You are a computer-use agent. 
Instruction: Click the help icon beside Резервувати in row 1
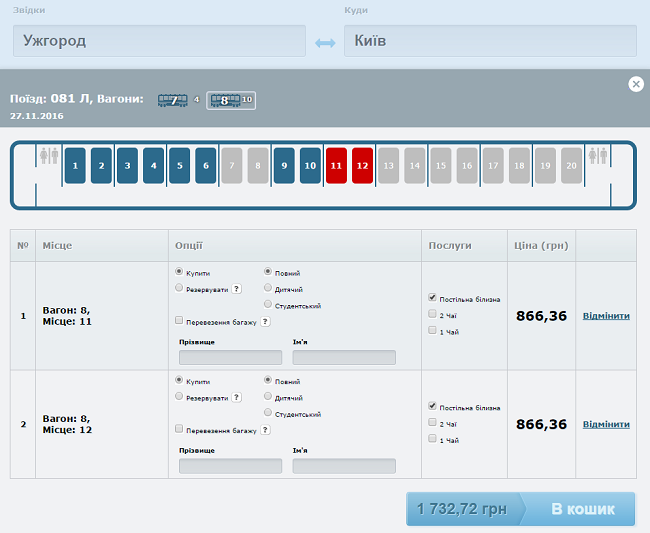point(236,288)
